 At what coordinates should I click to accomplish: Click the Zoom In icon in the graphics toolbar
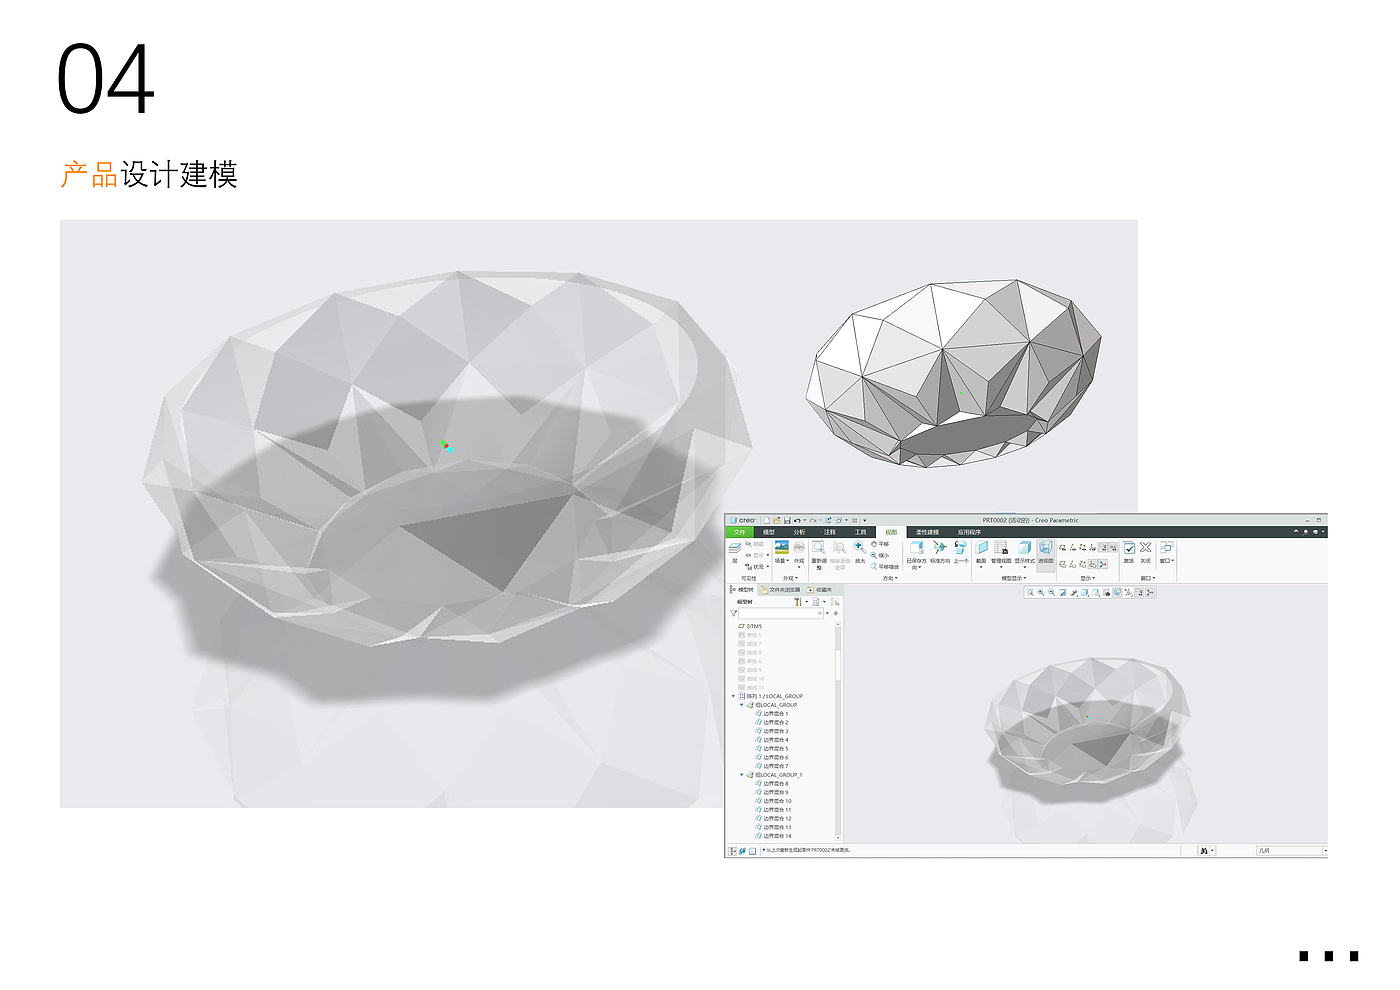(x=1041, y=592)
